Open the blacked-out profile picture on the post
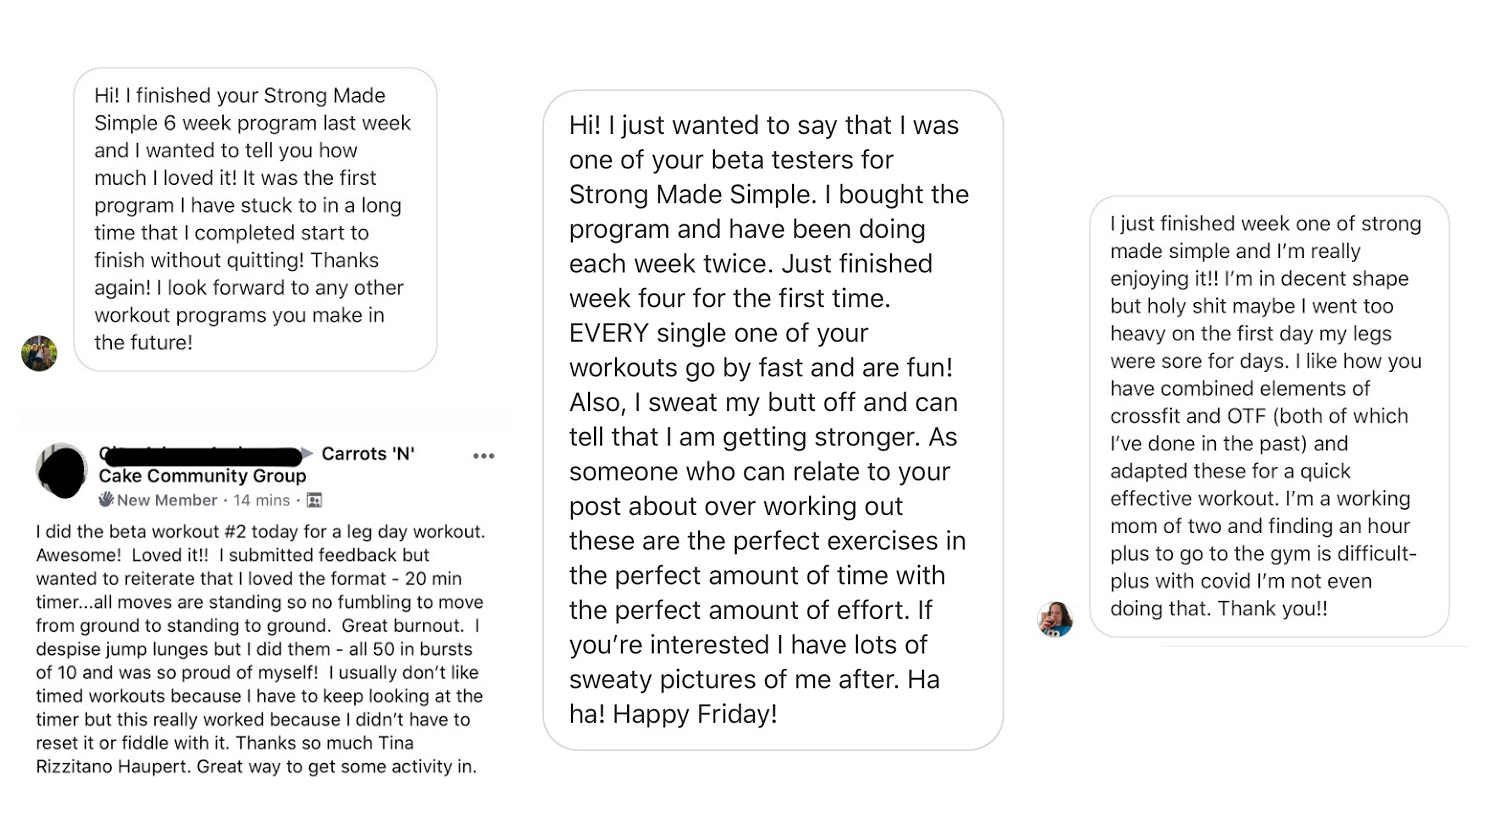This screenshot has width=1506, height=836. [x=62, y=470]
